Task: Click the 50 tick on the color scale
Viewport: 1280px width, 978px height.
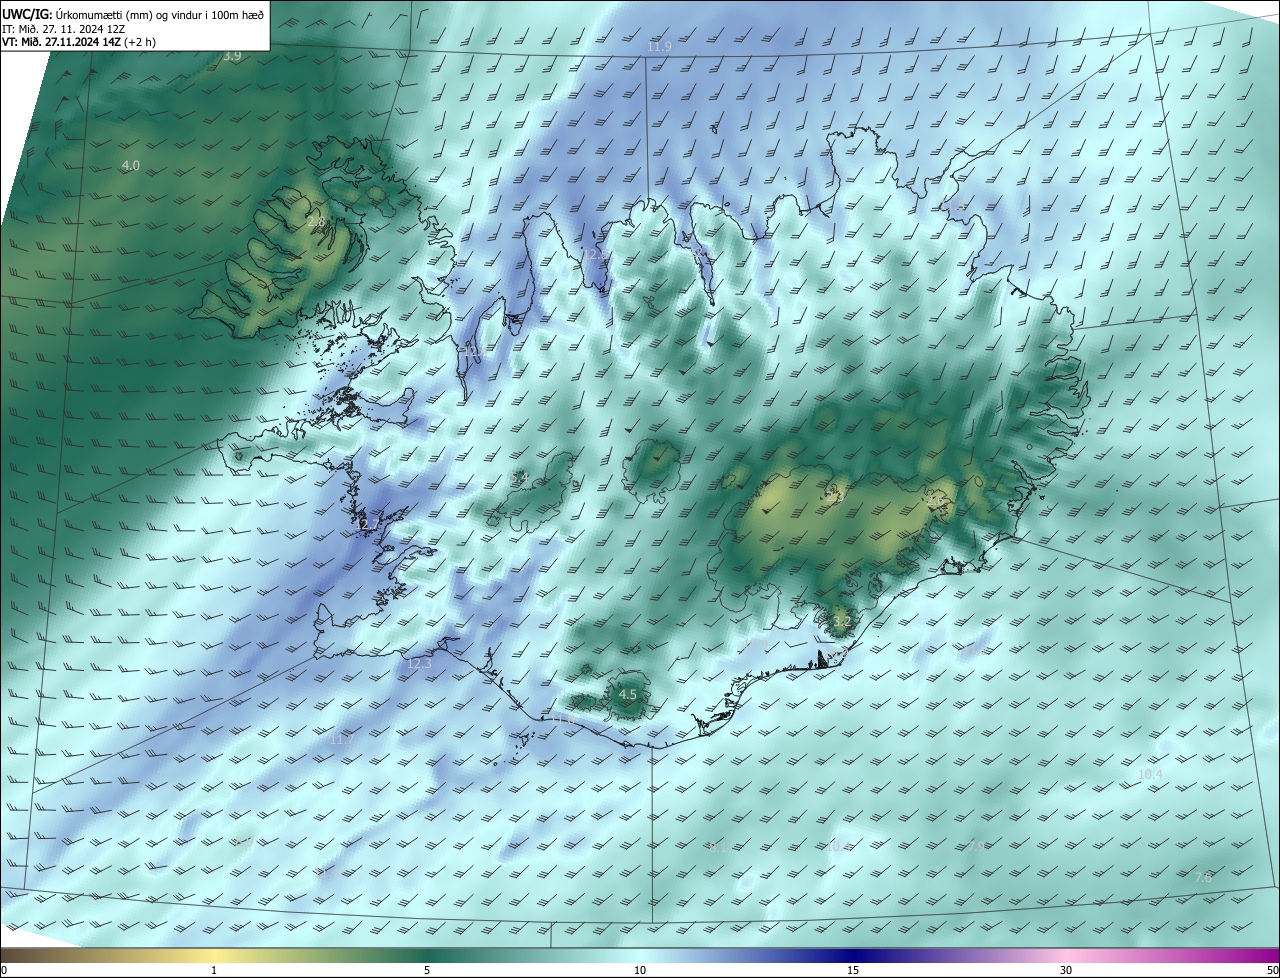Action: point(1272,970)
